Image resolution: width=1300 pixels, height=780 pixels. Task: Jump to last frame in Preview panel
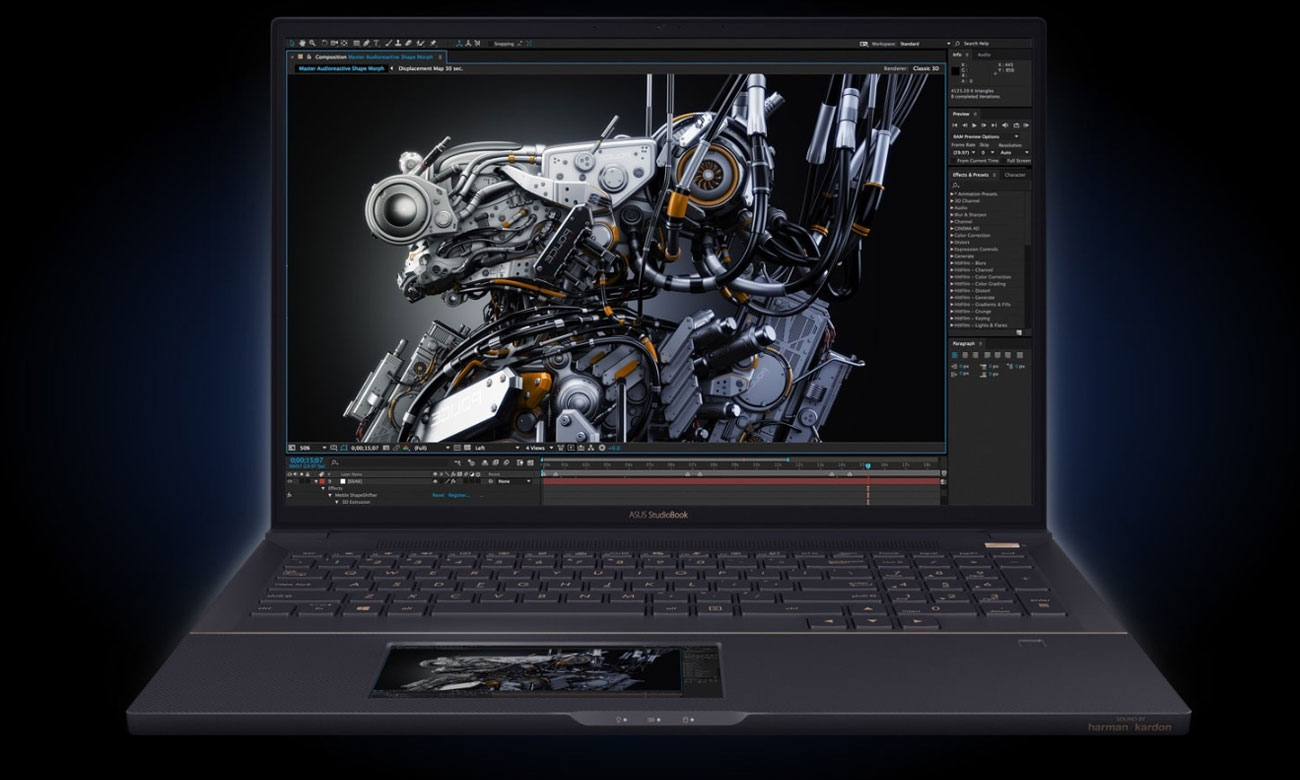(994, 125)
